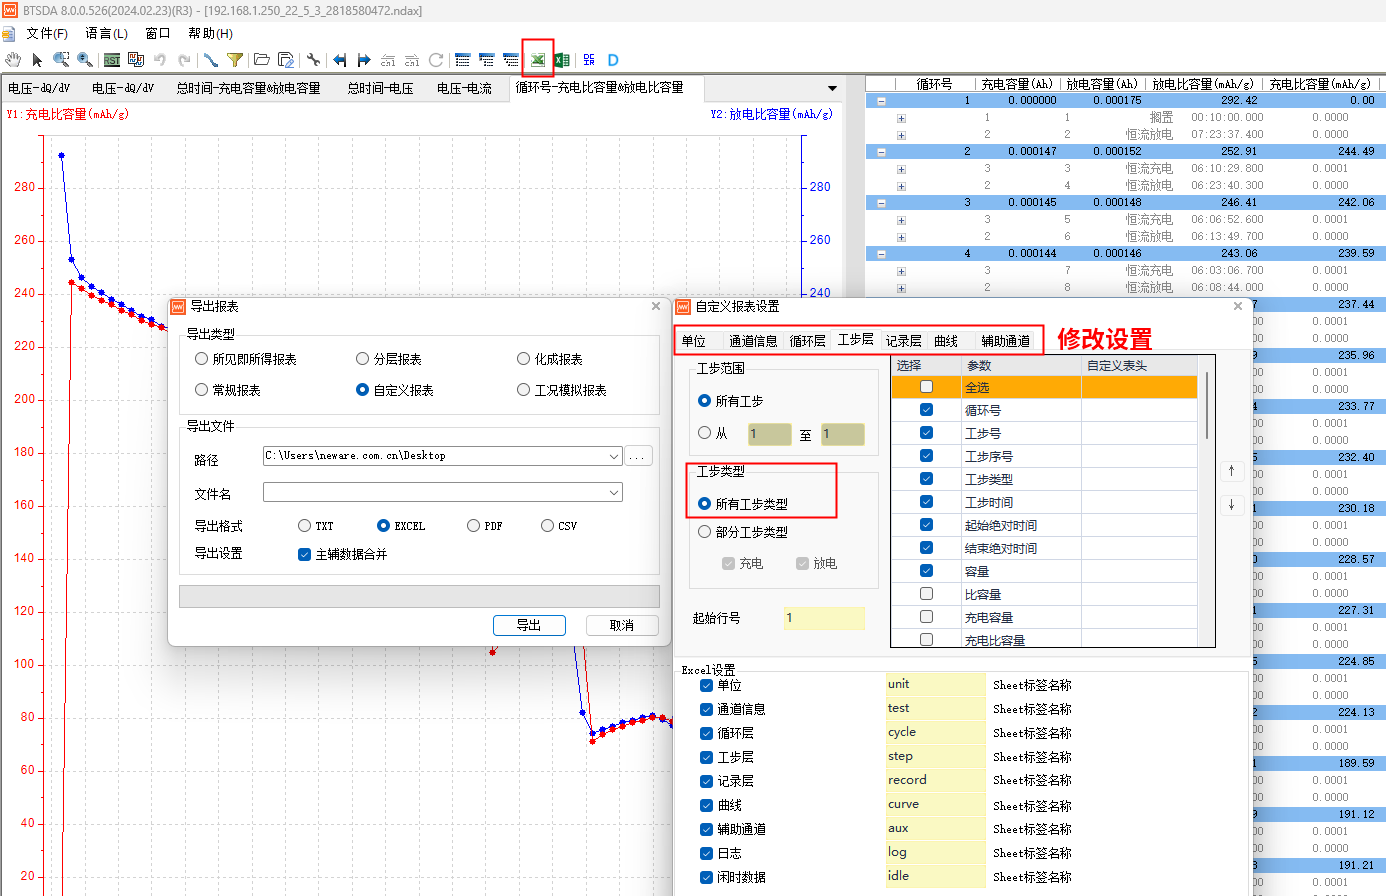Click the dark green Excel icon
This screenshot has width=1386, height=896.
click(x=562, y=60)
